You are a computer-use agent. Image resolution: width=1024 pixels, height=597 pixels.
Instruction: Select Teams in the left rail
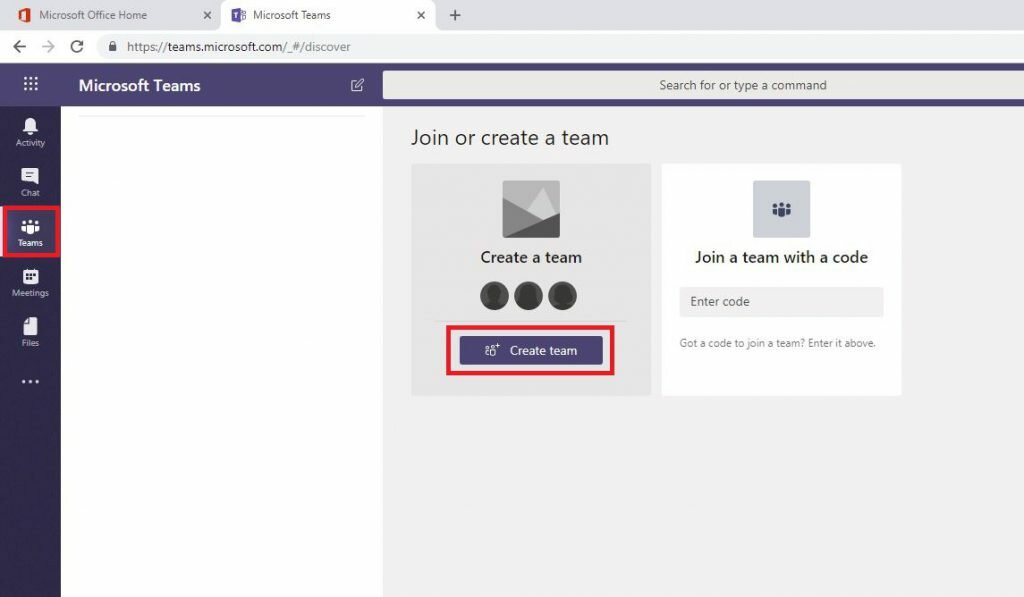(30, 233)
